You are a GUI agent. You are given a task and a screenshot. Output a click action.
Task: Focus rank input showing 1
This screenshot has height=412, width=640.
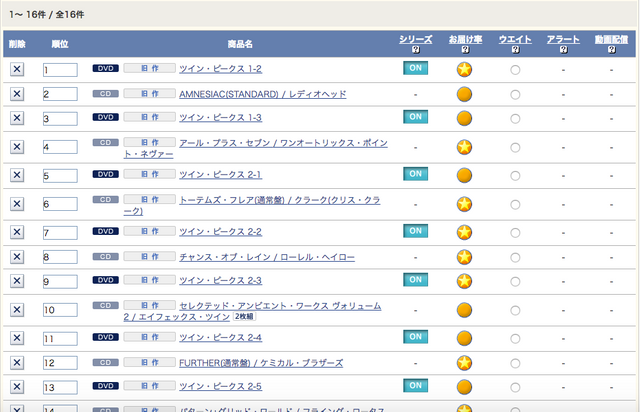60,70
